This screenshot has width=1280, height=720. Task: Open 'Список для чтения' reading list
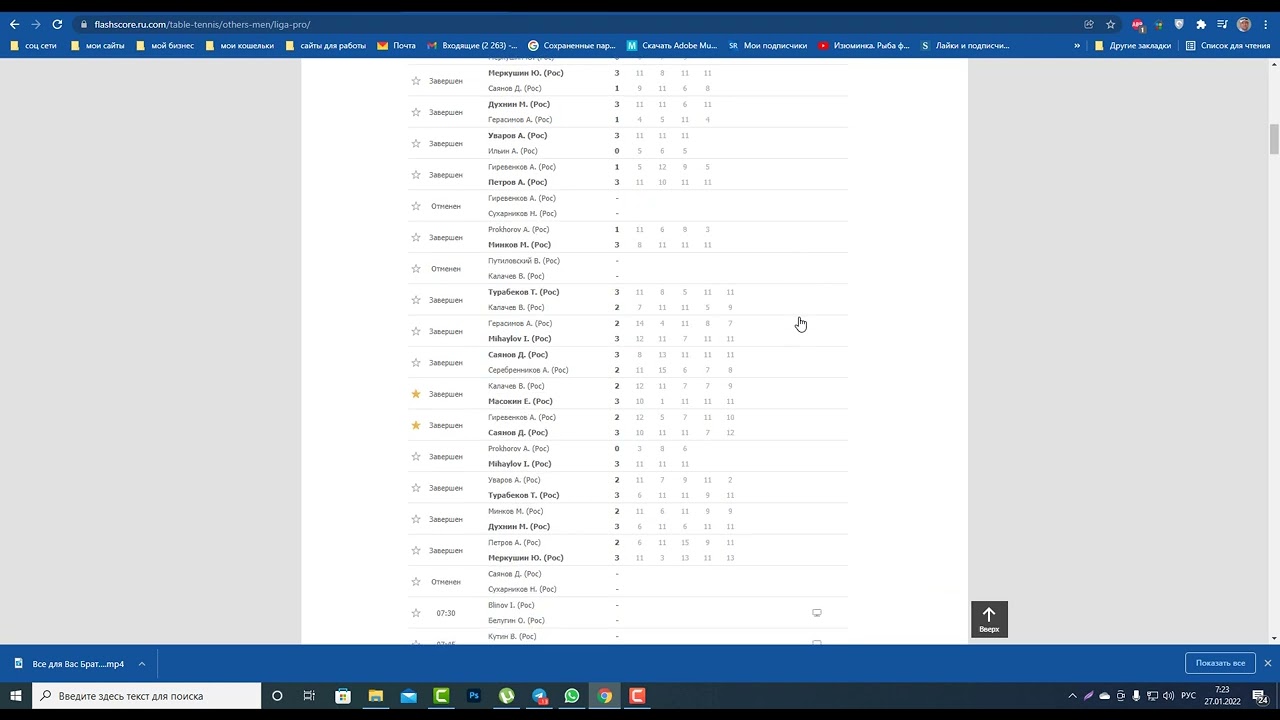tap(1228, 45)
